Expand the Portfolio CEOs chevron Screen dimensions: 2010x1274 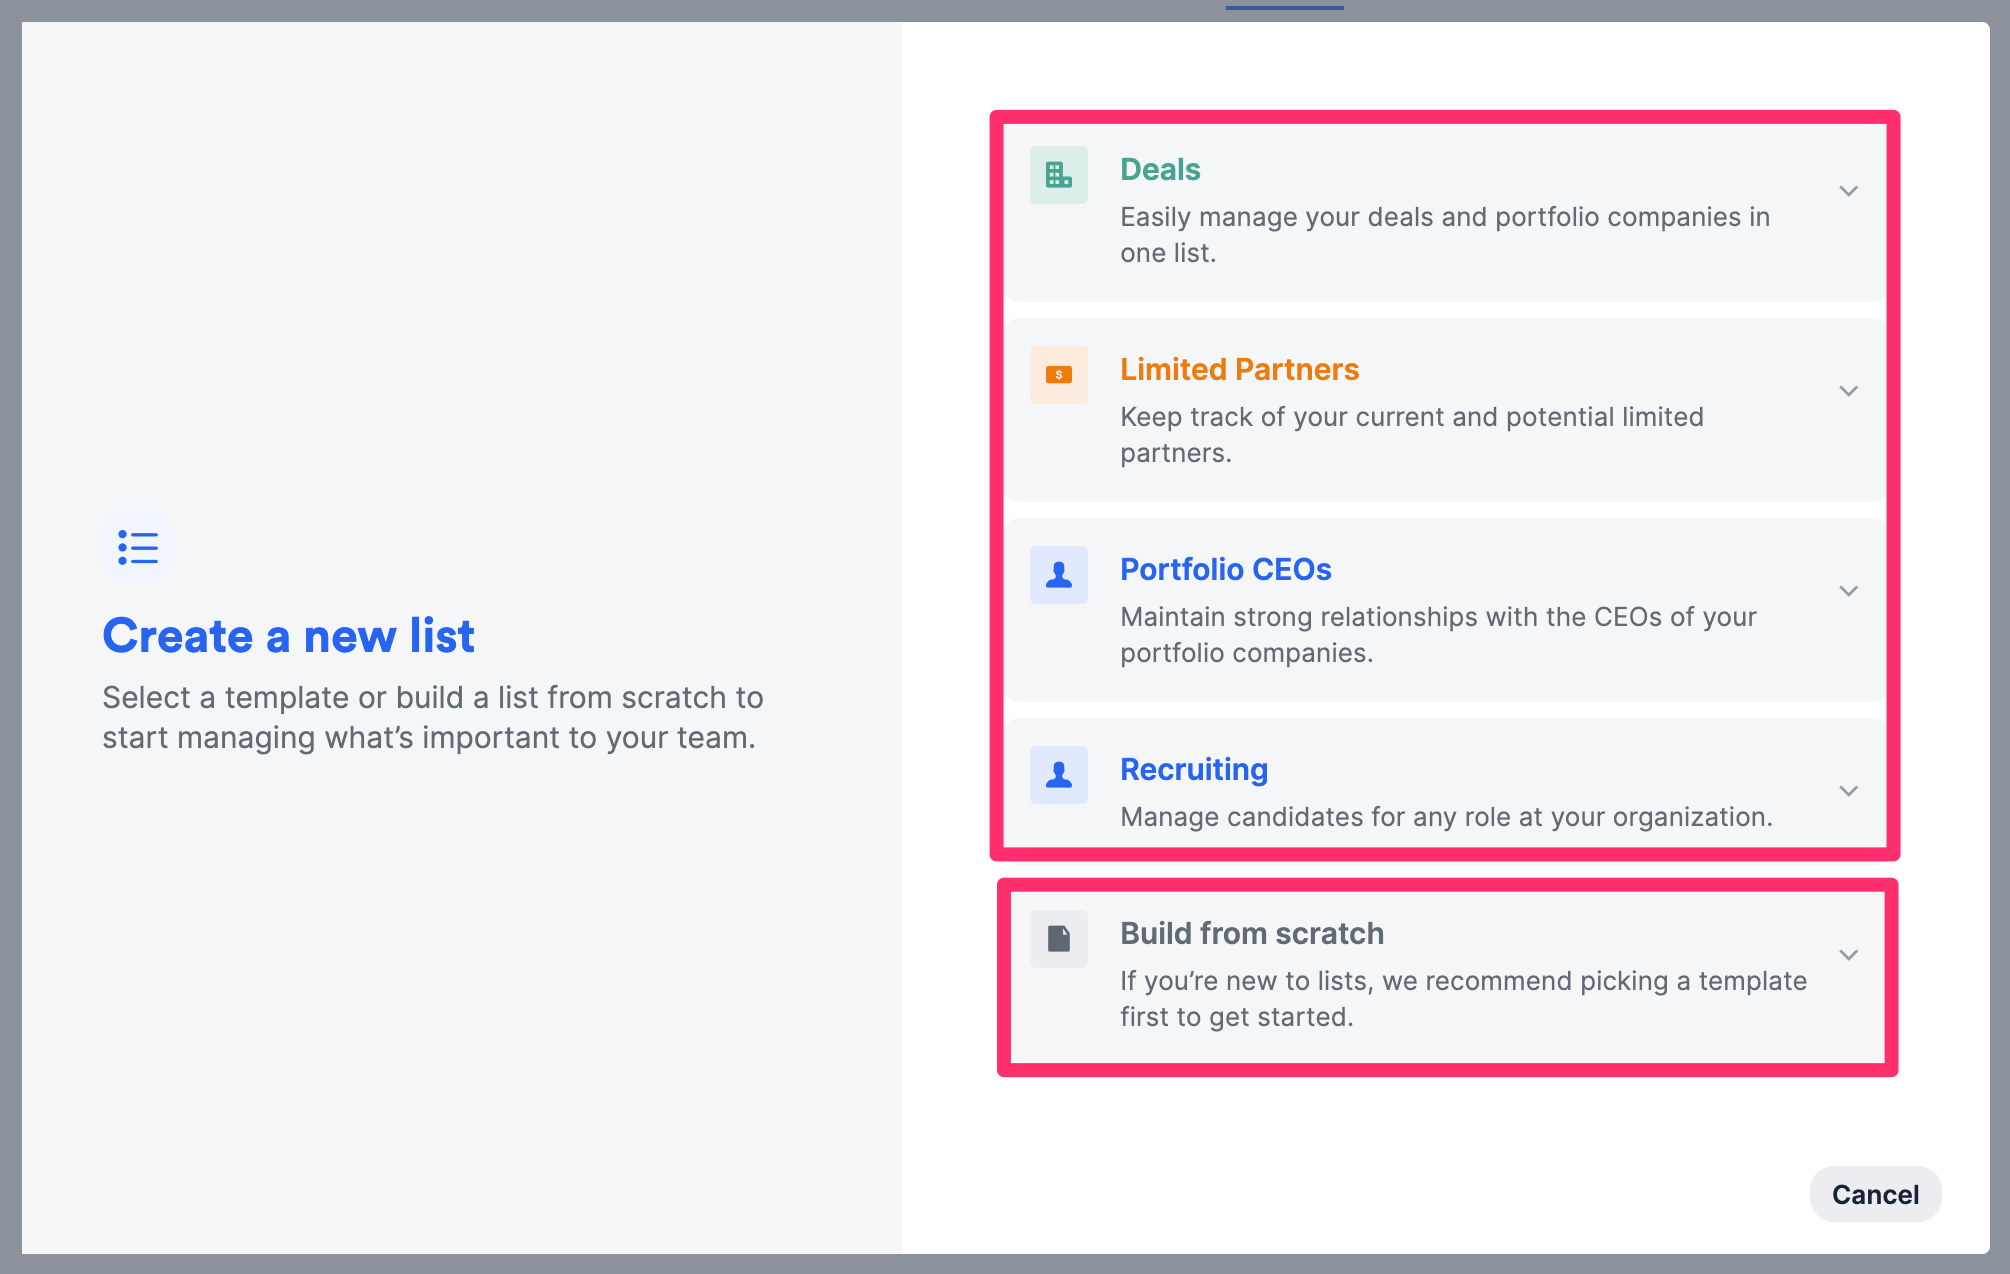coord(1848,591)
